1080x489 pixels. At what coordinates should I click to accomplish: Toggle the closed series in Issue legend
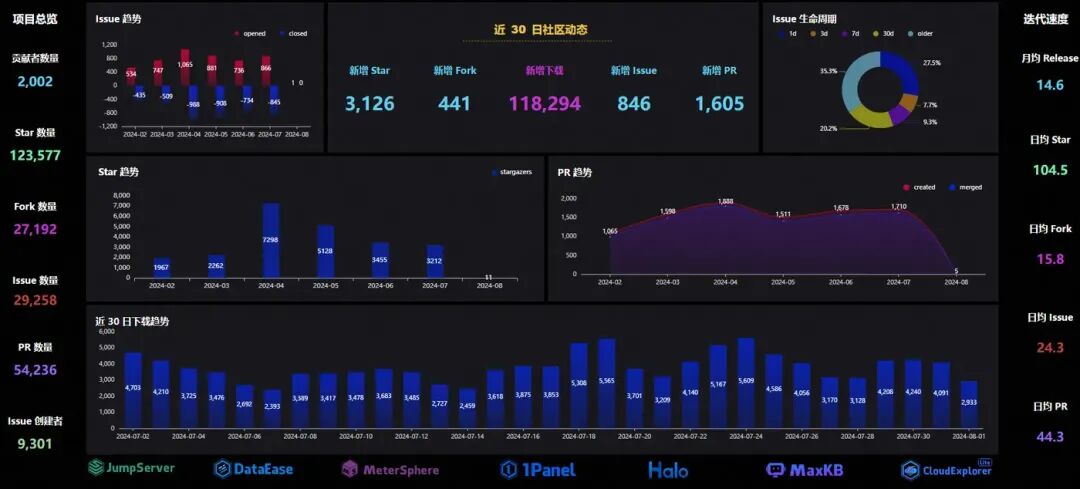point(293,34)
